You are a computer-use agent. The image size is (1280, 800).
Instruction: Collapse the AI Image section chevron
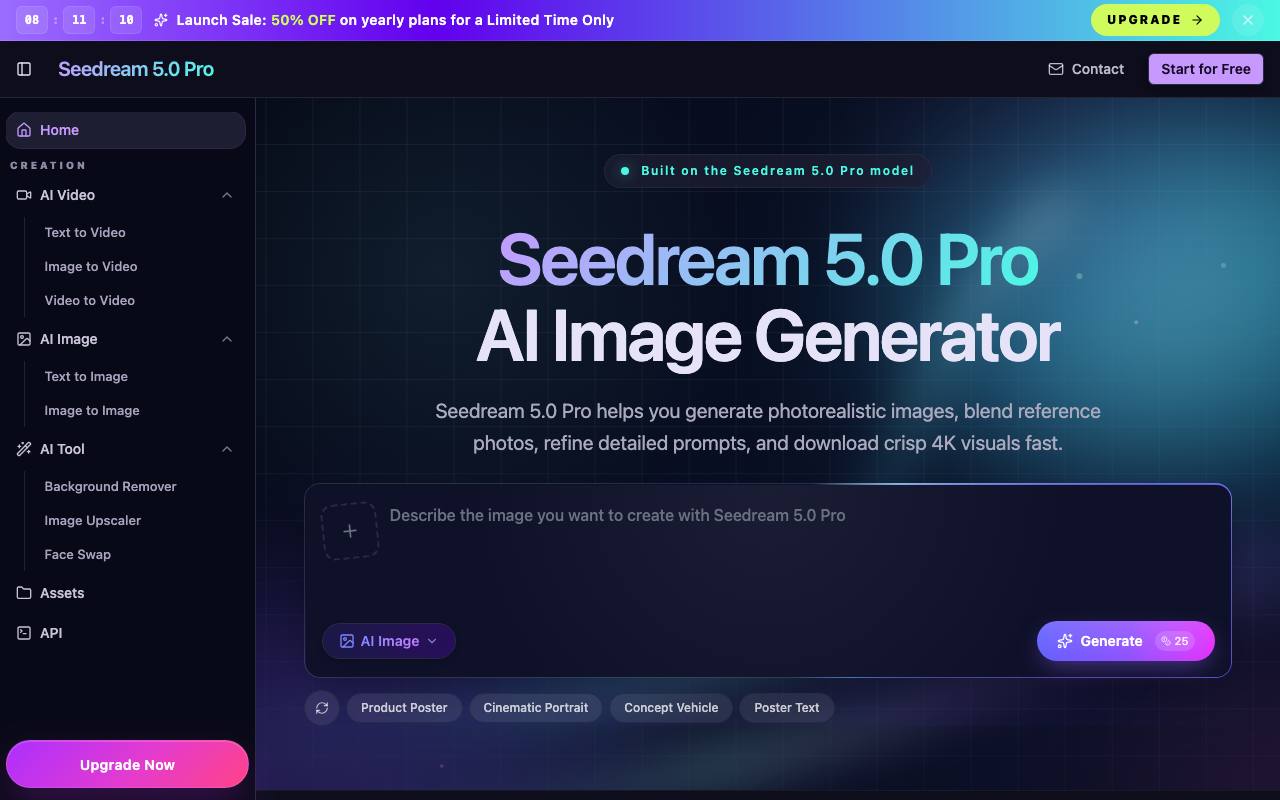coord(227,339)
